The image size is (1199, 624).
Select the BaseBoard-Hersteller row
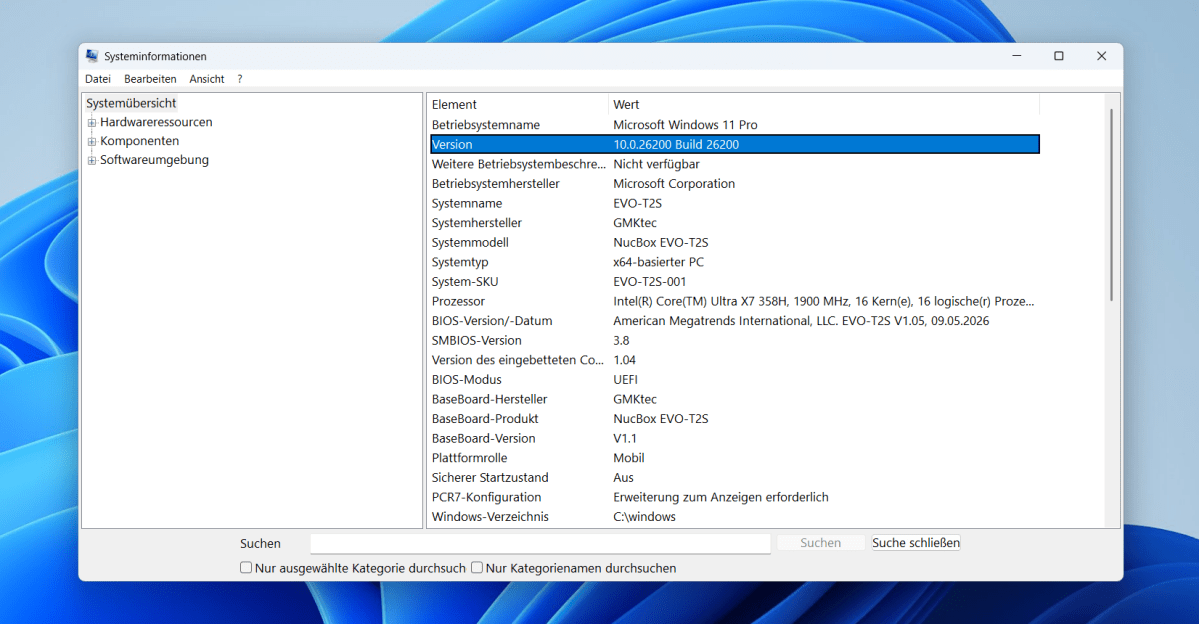734,399
